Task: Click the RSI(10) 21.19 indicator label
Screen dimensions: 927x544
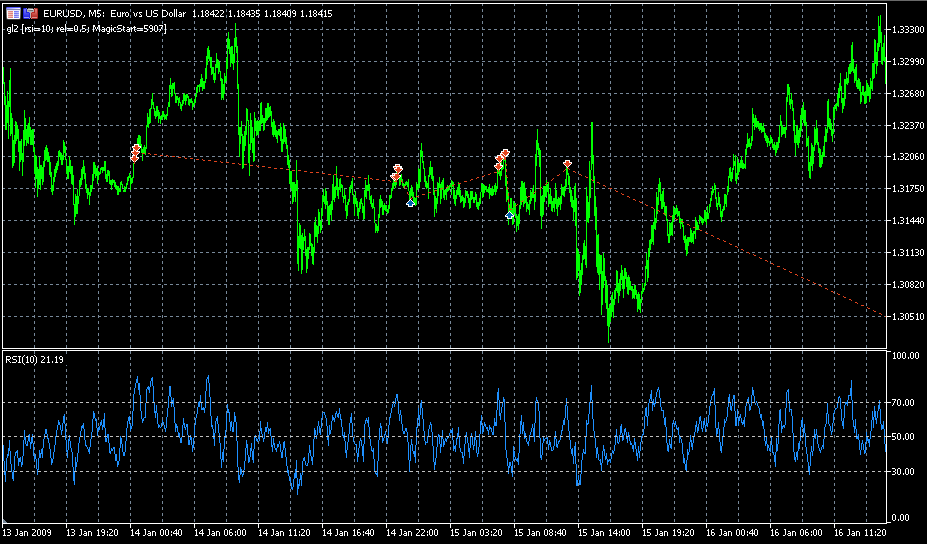Action: click(34, 359)
